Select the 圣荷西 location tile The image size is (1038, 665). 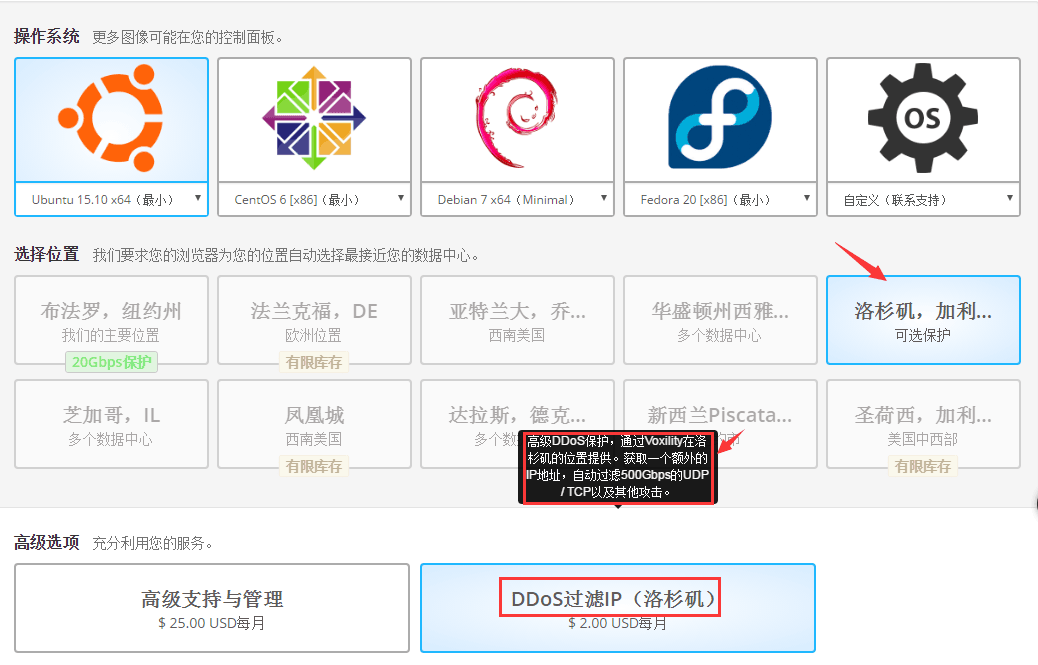[x=923, y=423]
